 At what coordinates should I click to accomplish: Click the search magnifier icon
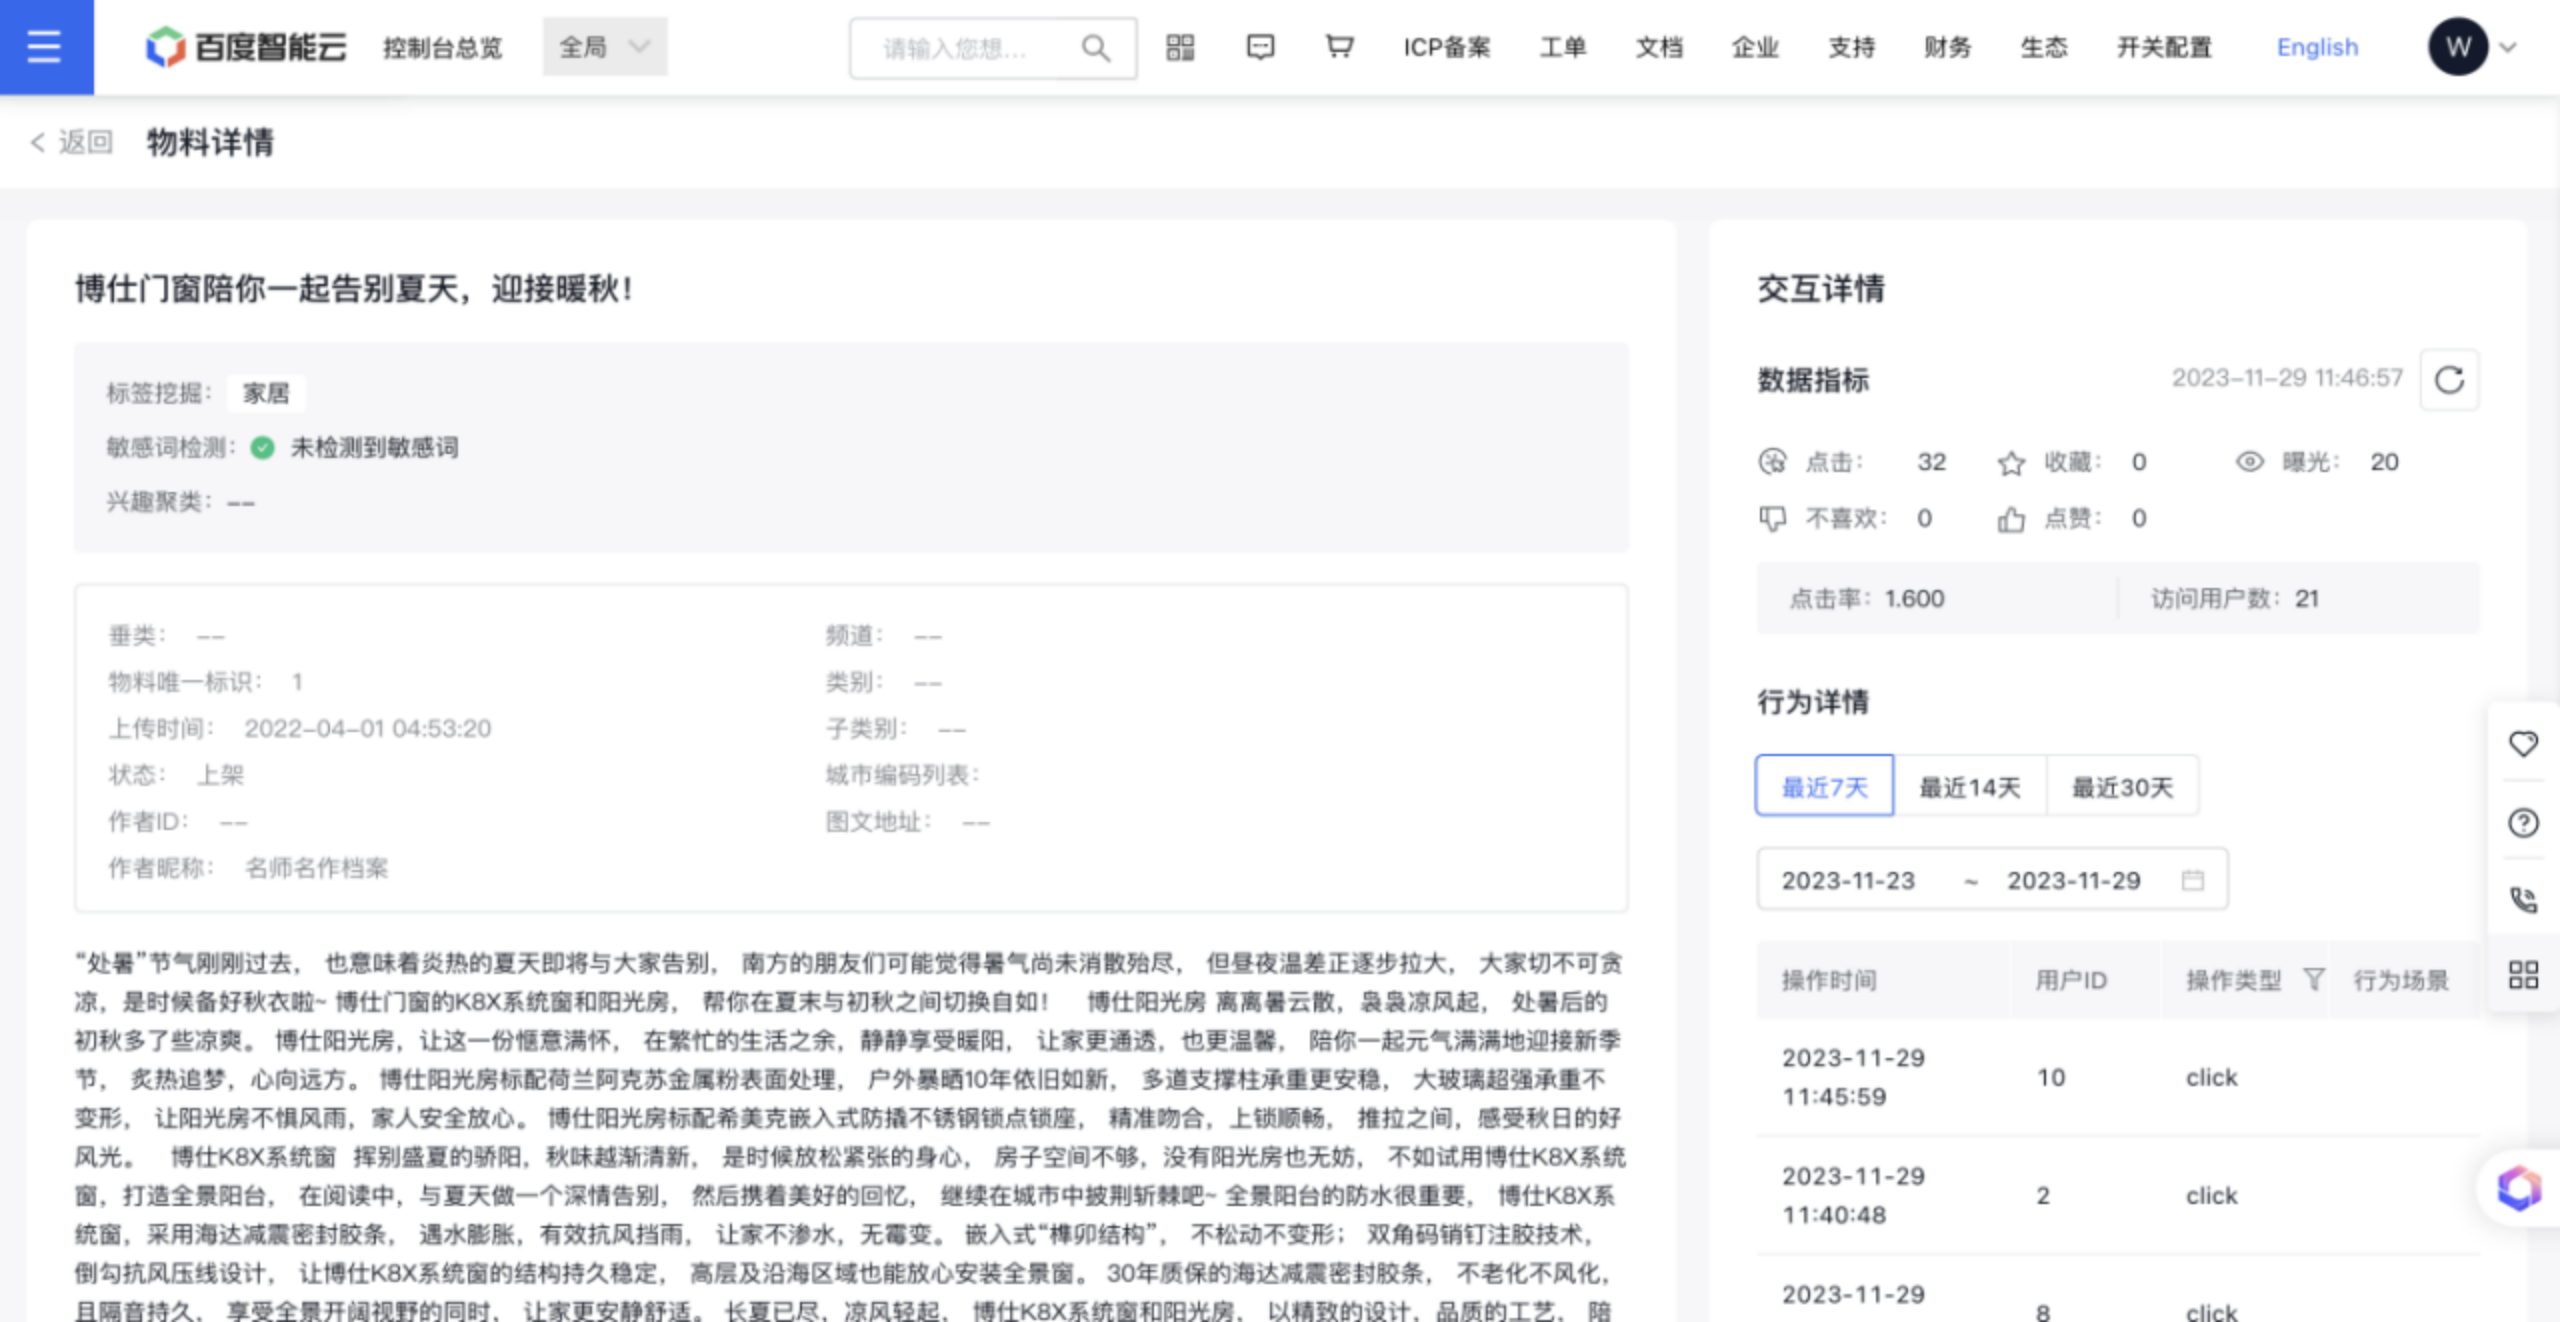(1096, 47)
